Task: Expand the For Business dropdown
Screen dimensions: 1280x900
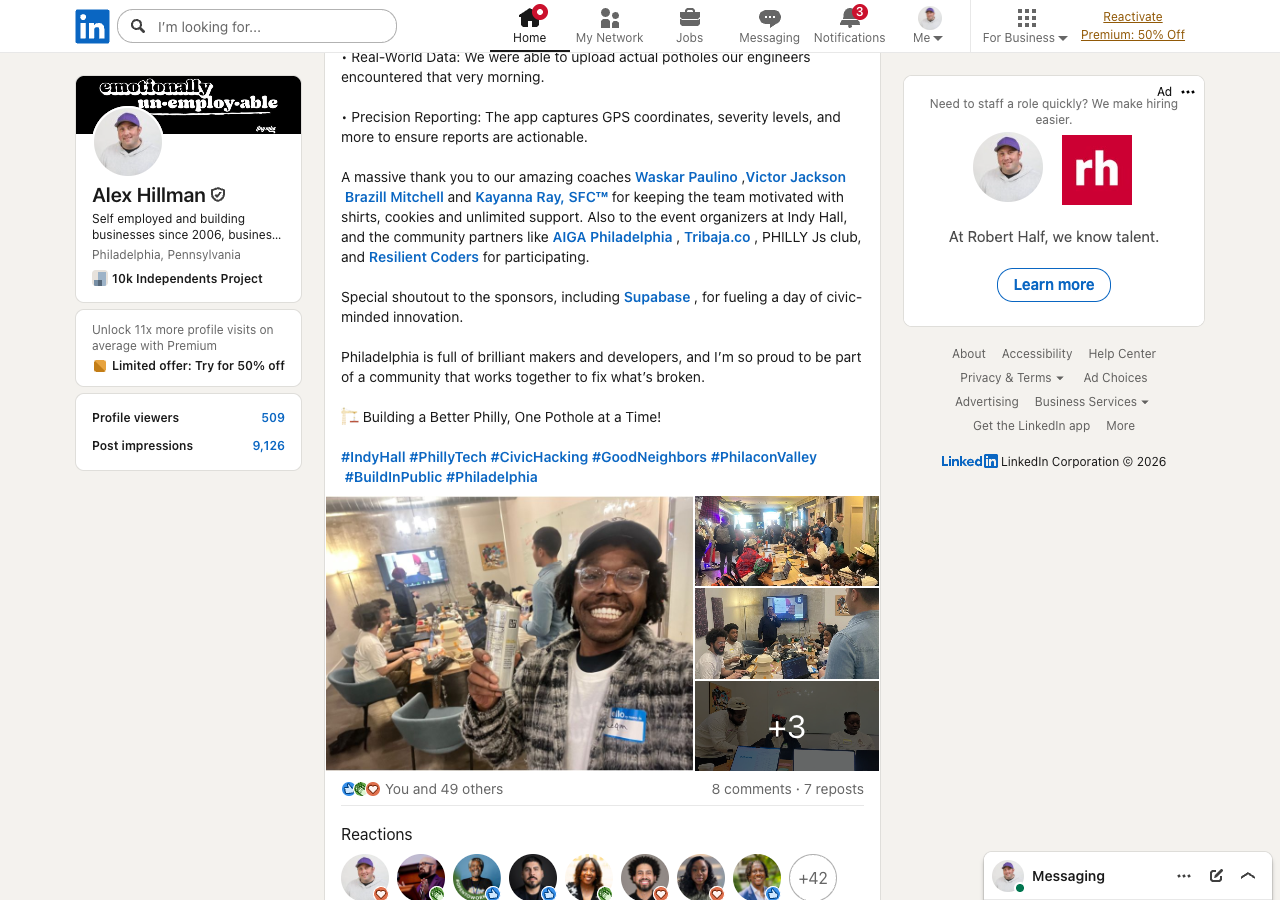Action: tap(1025, 38)
